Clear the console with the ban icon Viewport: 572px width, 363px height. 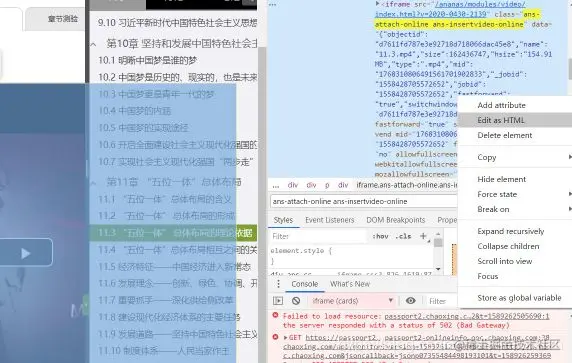(296, 301)
